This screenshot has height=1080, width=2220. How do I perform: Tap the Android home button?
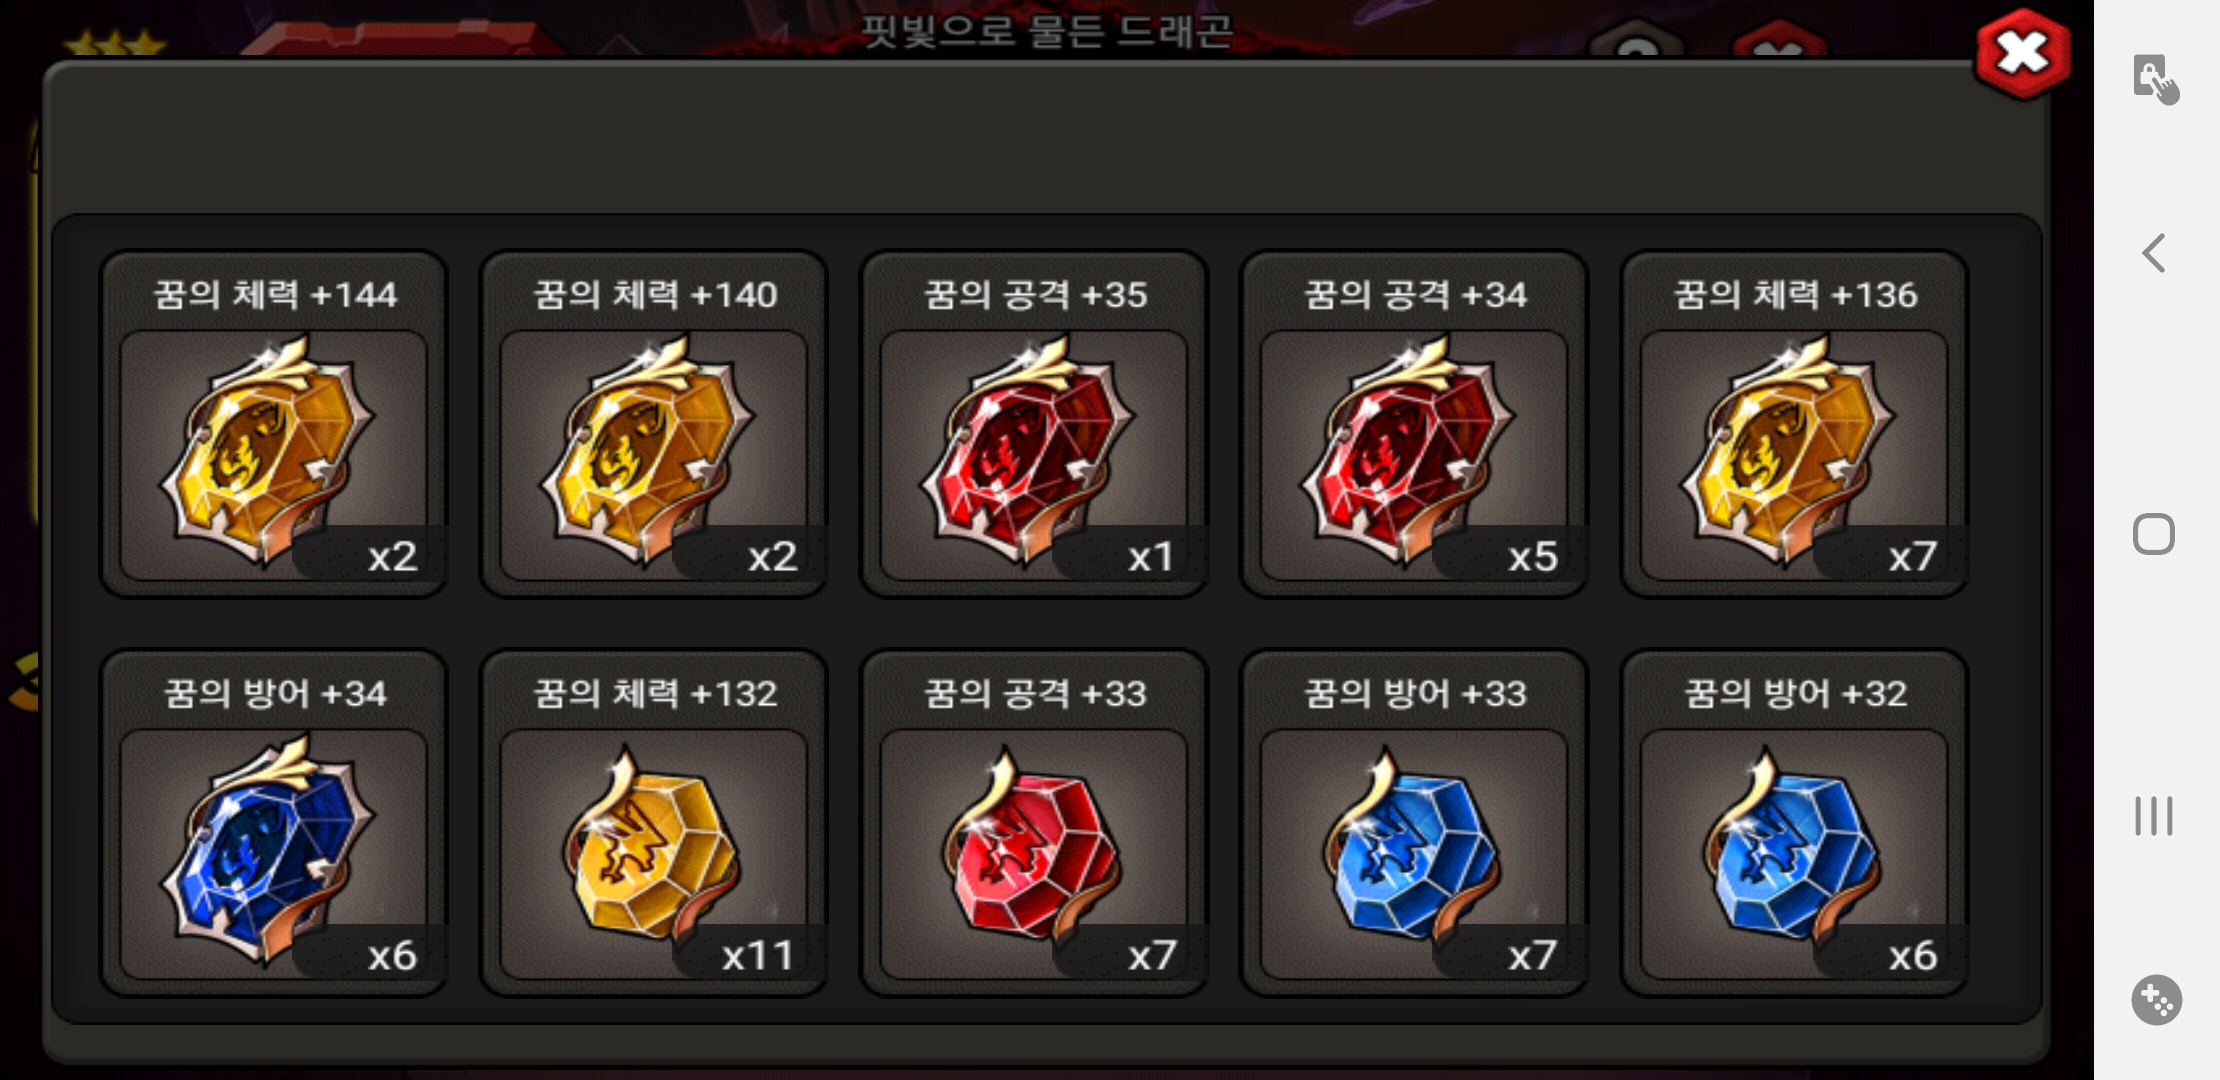(2154, 534)
